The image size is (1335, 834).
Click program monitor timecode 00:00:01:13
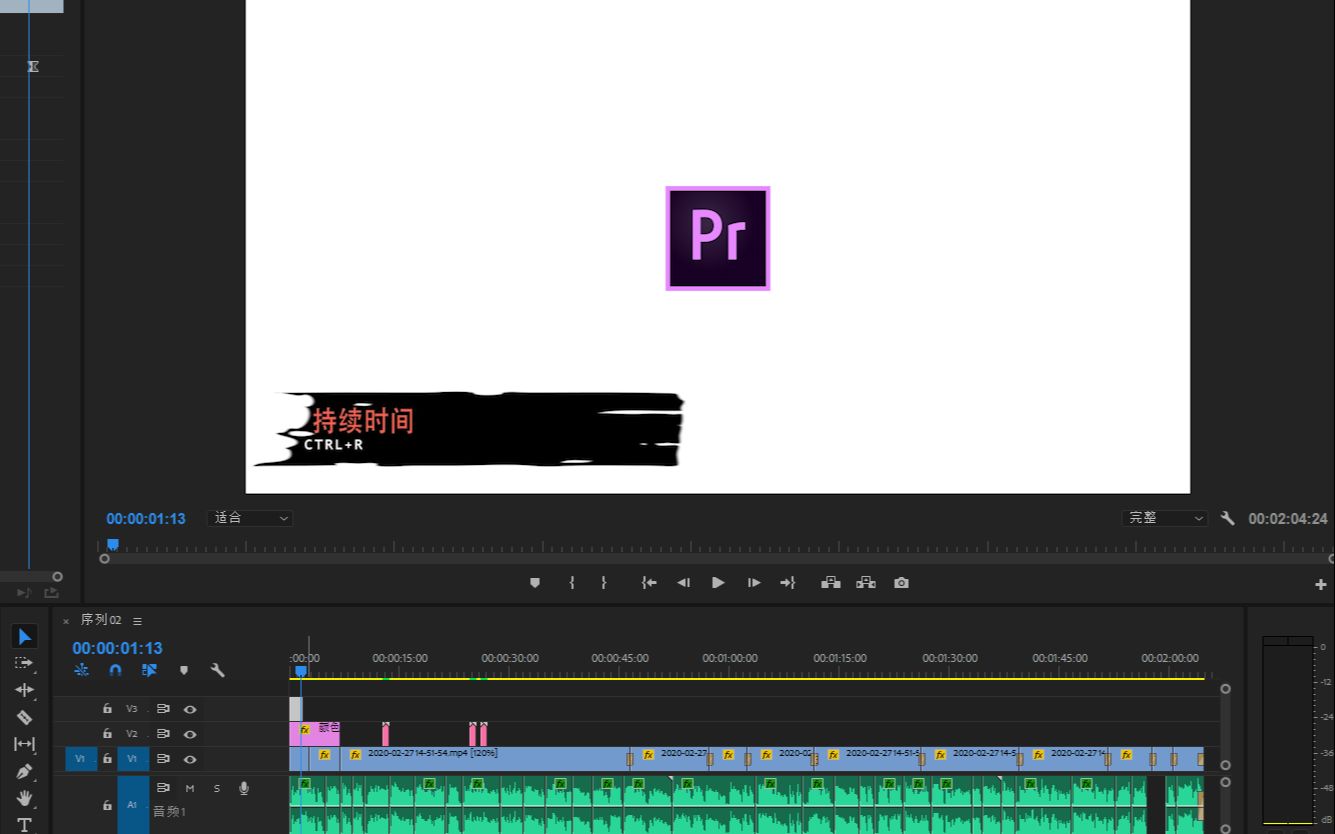(x=146, y=519)
